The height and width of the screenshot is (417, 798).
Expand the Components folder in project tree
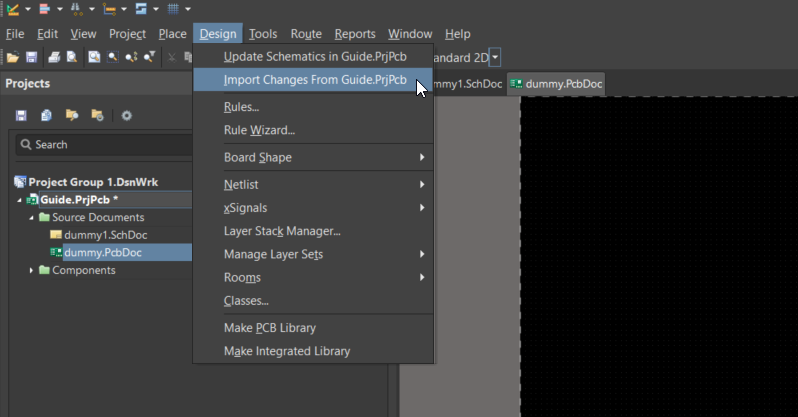tap(31, 270)
